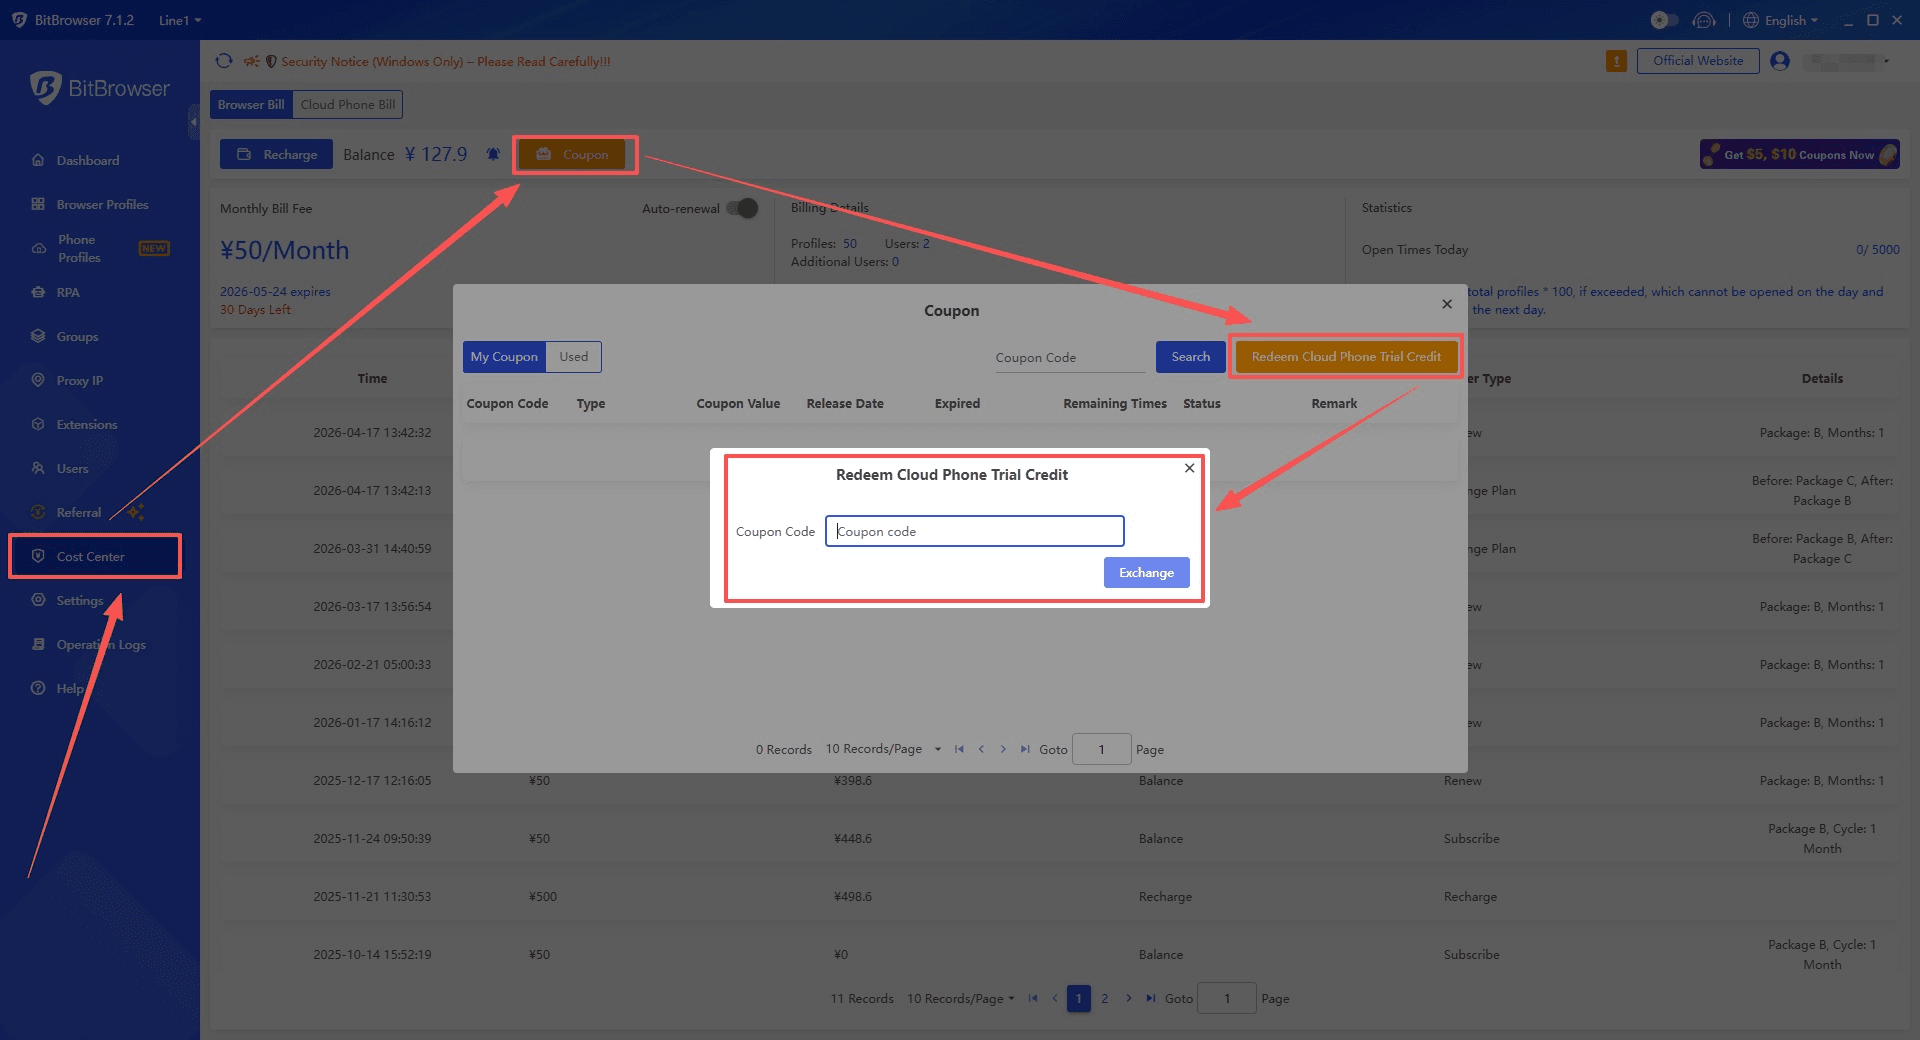Collapse the sidebar using the edge handle
1920x1040 pixels.
click(193, 122)
